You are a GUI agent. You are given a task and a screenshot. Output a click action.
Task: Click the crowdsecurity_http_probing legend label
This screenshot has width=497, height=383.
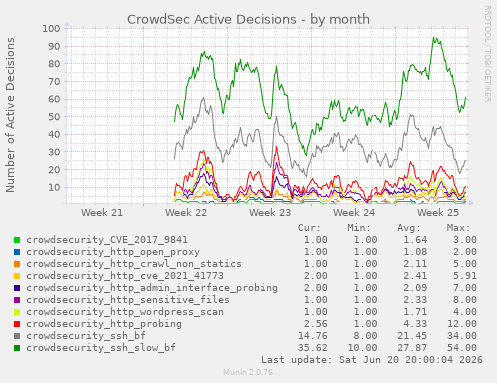coord(104,324)
